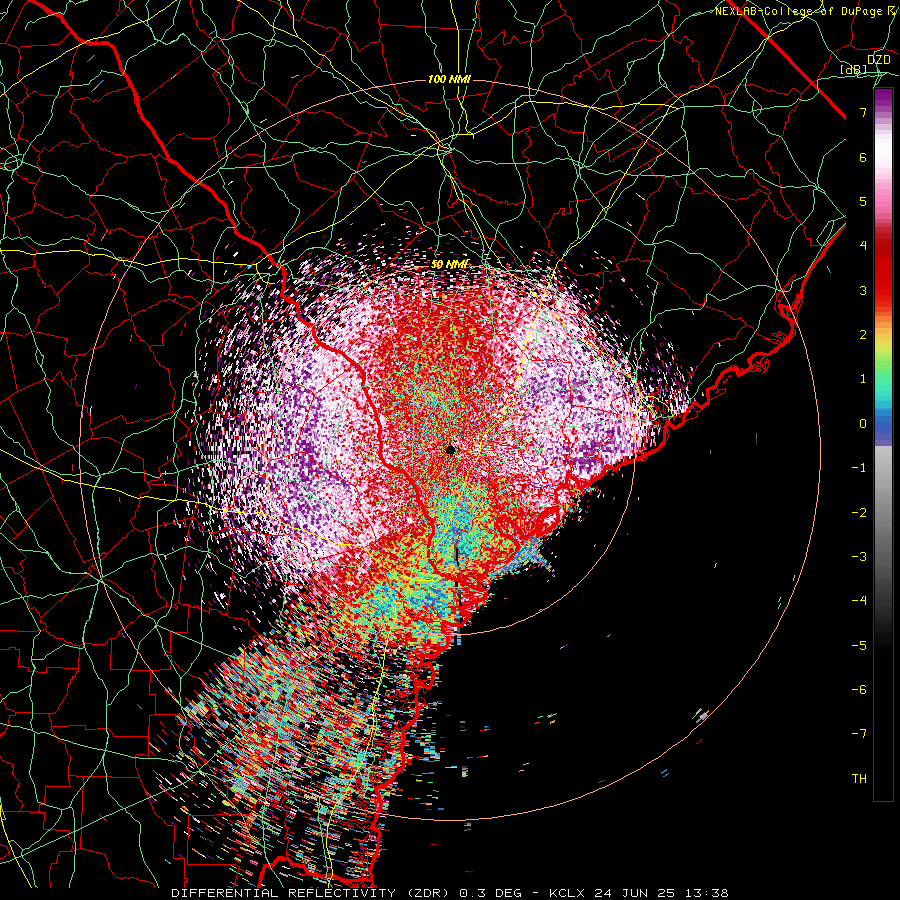Click the "-1" value on the ZDR scale
The image size is (900, 900).
click(x=859, y=467)
